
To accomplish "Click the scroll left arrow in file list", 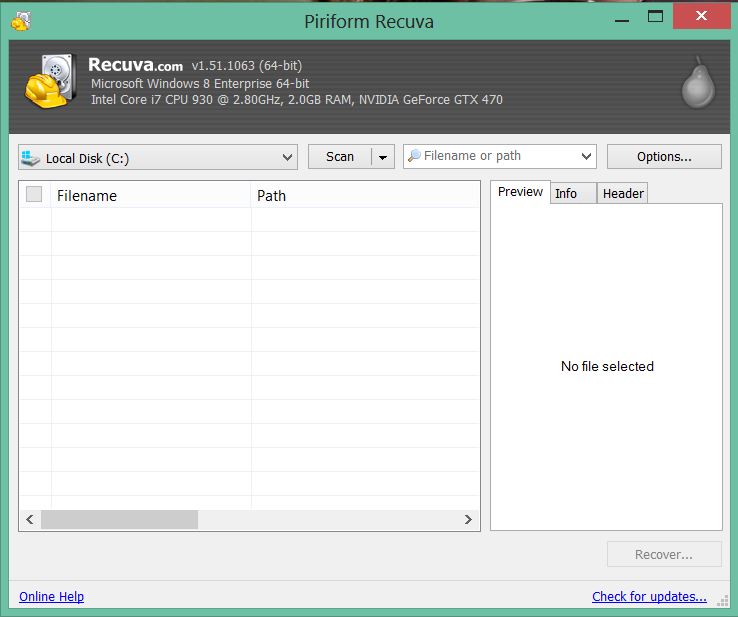I will click(30, 520).
